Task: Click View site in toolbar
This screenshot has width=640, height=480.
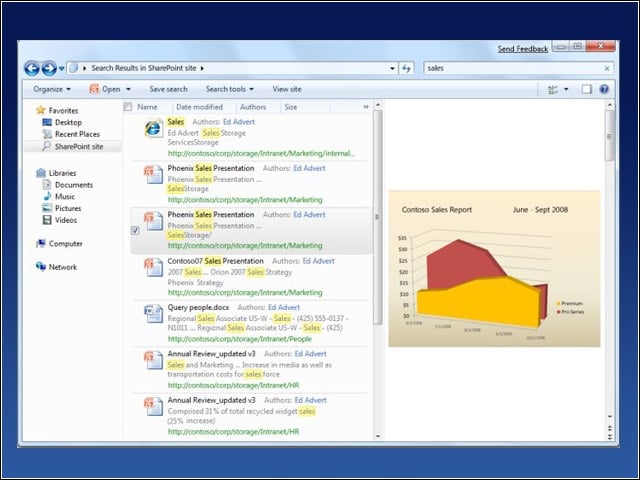Action: tap(287, 89)
